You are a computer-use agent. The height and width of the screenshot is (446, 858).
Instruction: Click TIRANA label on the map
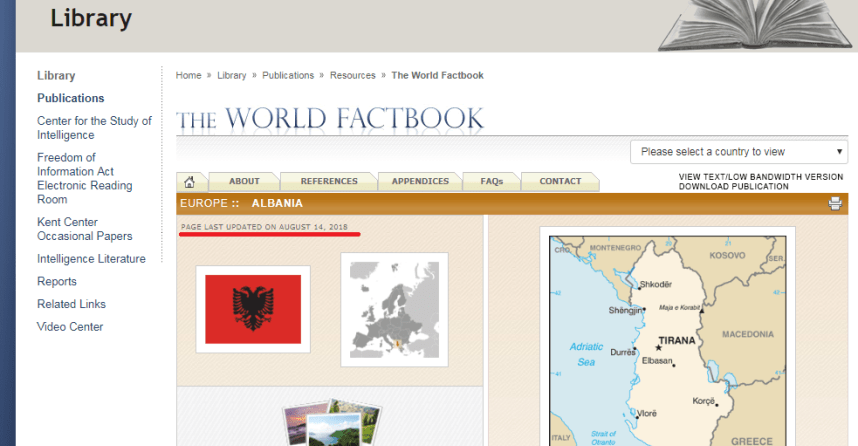click(x=677, y=340)
